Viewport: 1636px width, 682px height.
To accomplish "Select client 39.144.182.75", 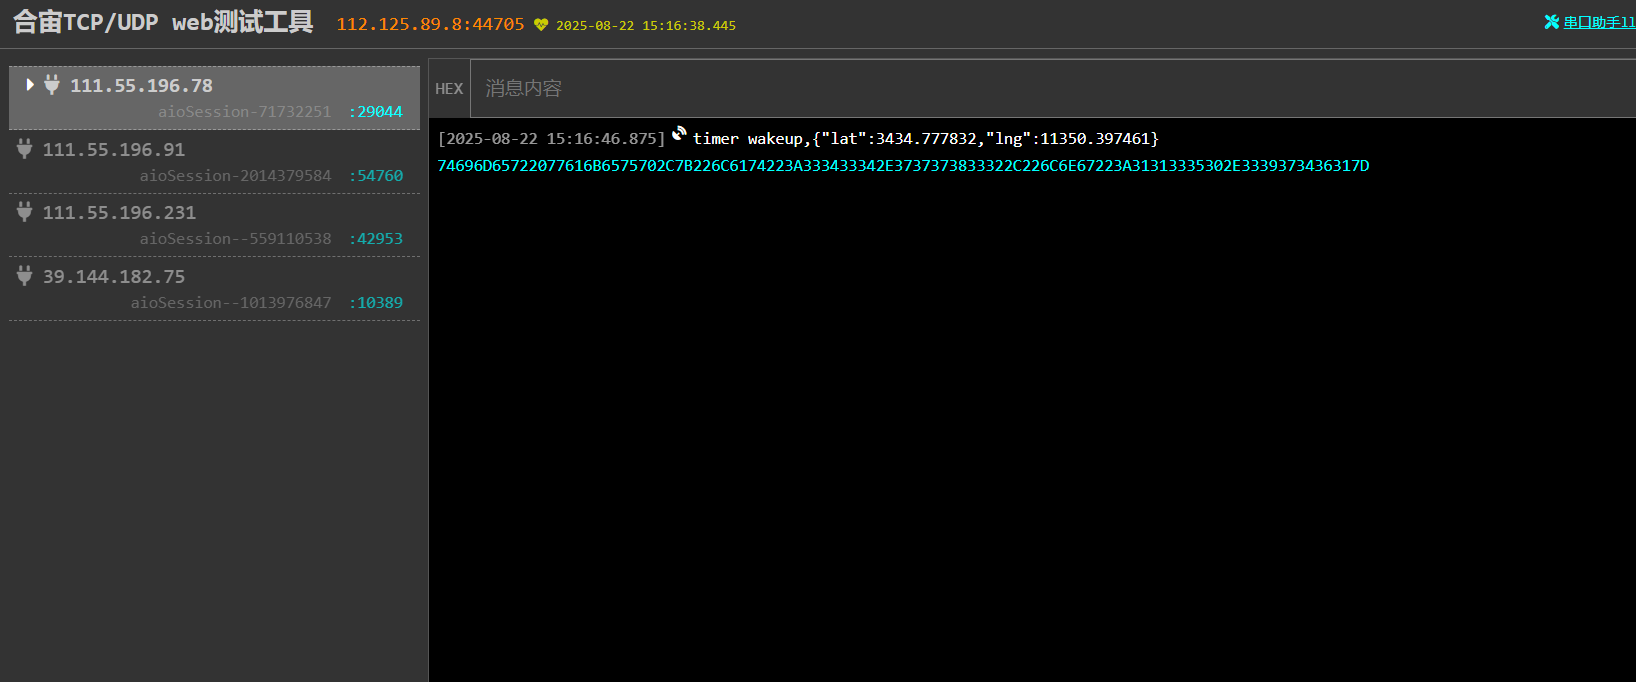I will 214,289.
